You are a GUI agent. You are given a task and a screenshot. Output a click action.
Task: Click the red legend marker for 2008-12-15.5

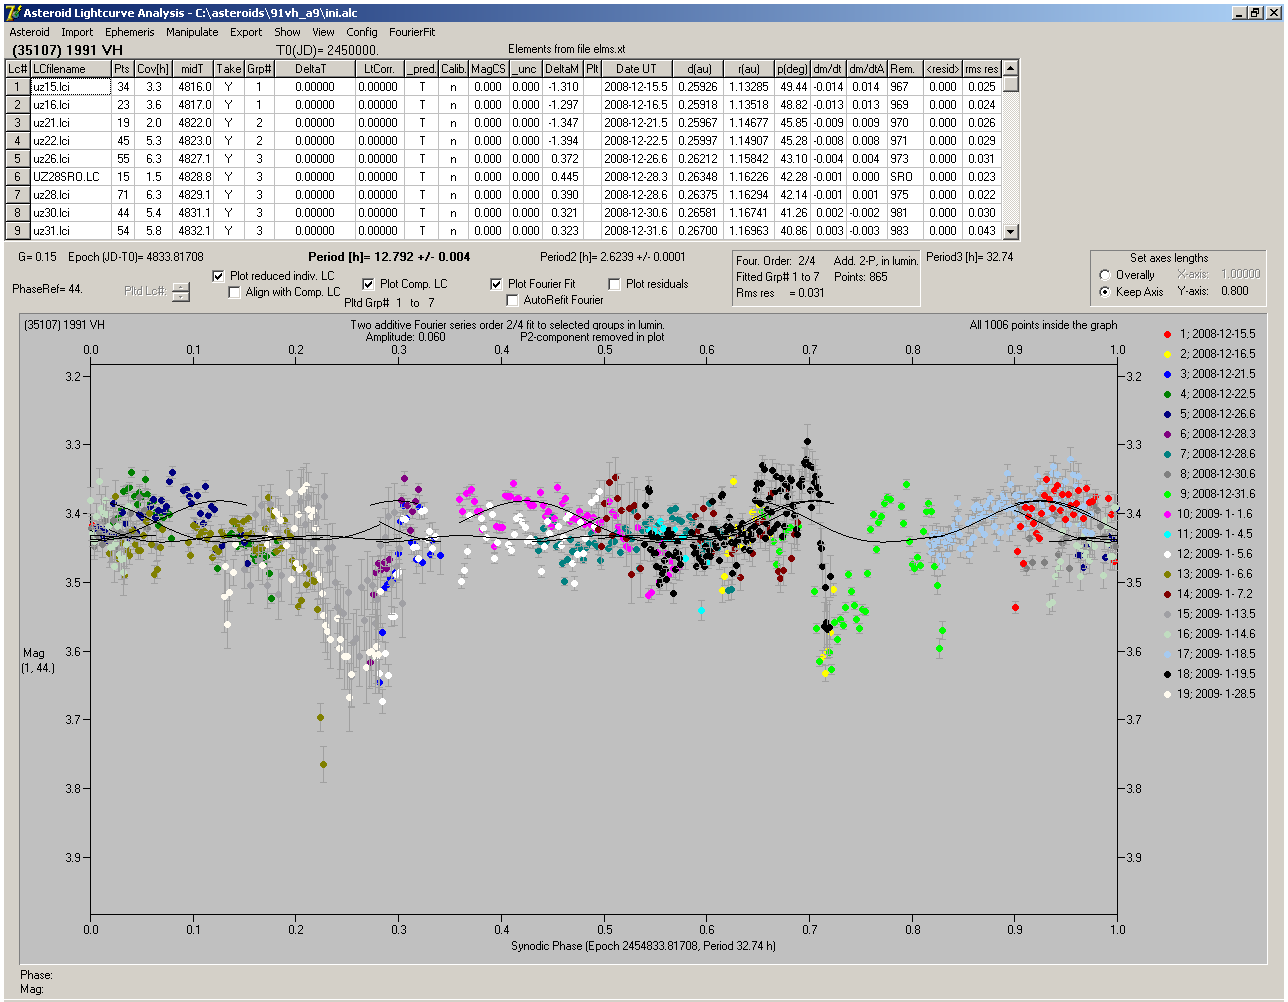pos(1167,334)
